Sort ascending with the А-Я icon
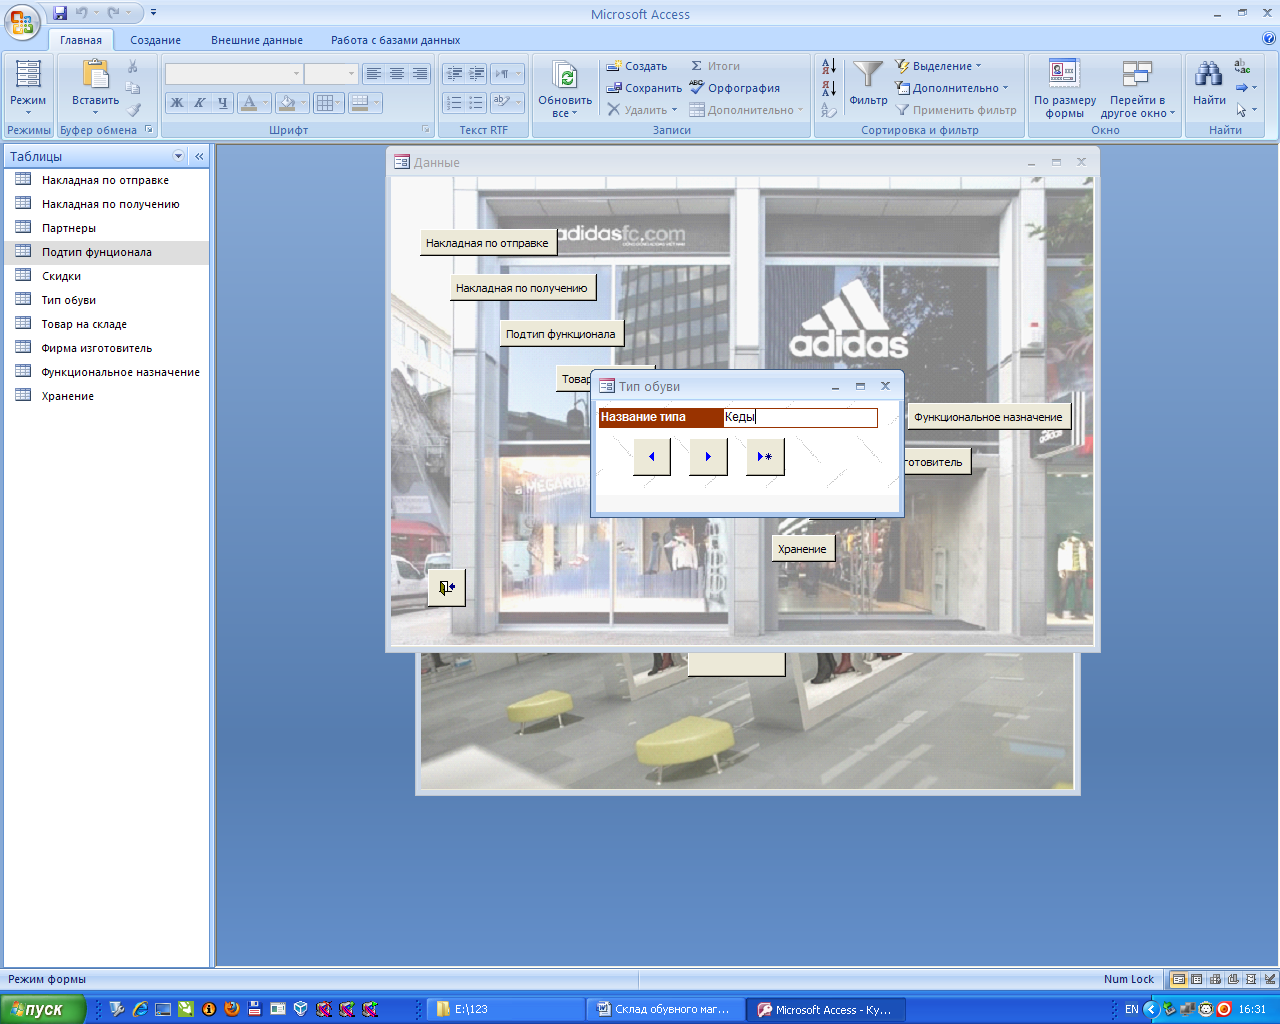 (829, 66)
